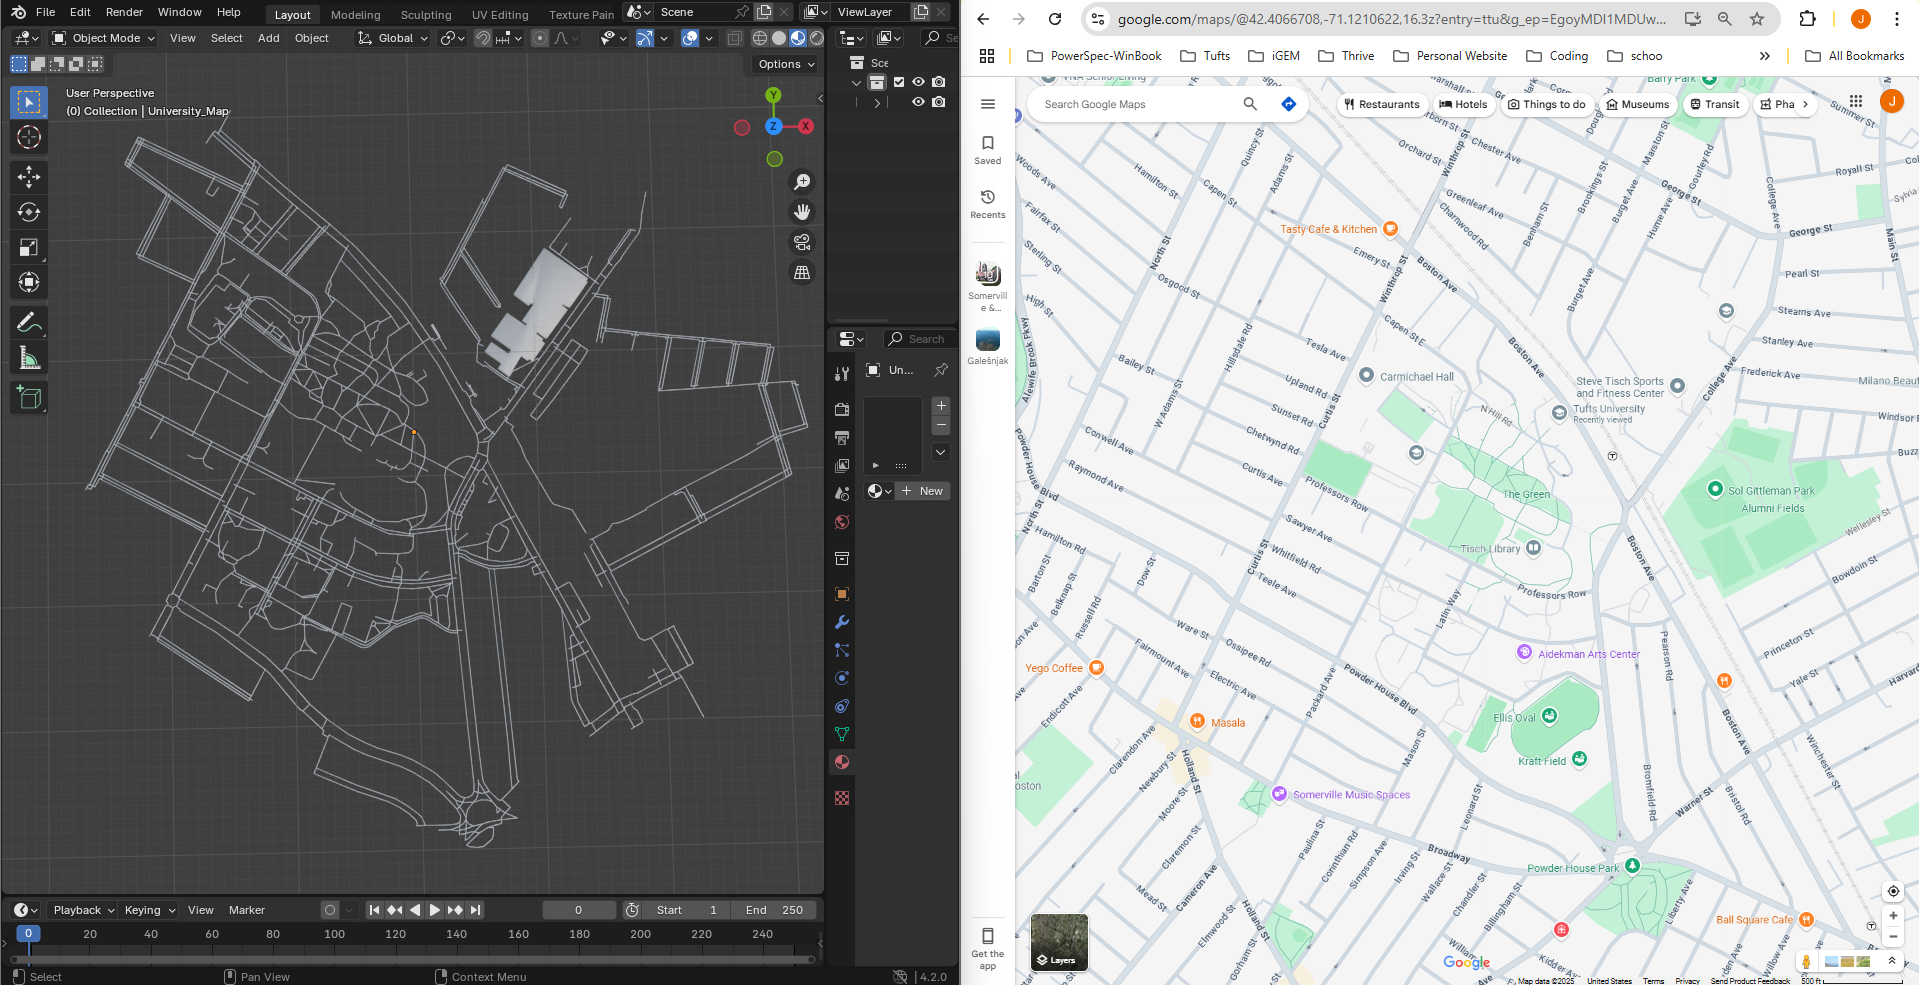Activate the Rotate tool
Screen dimensions: 1919x985
point(28,212)
